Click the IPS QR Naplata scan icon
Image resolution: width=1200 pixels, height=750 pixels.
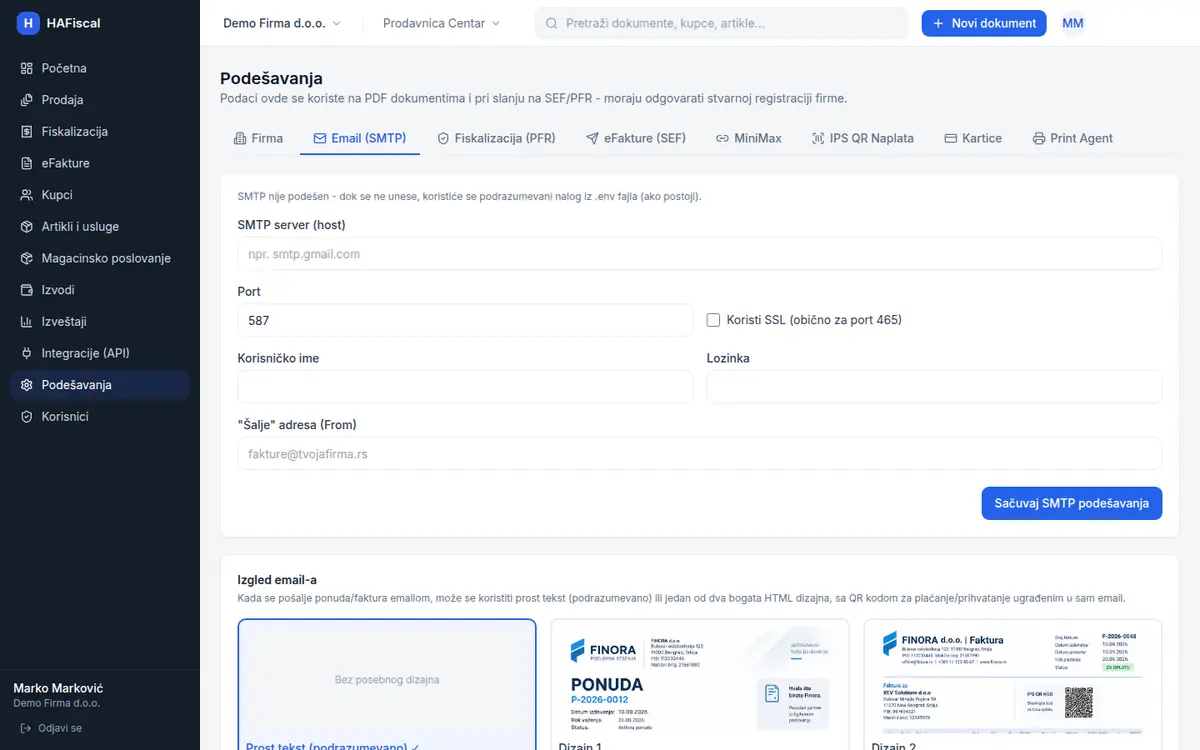pos(818,139)
